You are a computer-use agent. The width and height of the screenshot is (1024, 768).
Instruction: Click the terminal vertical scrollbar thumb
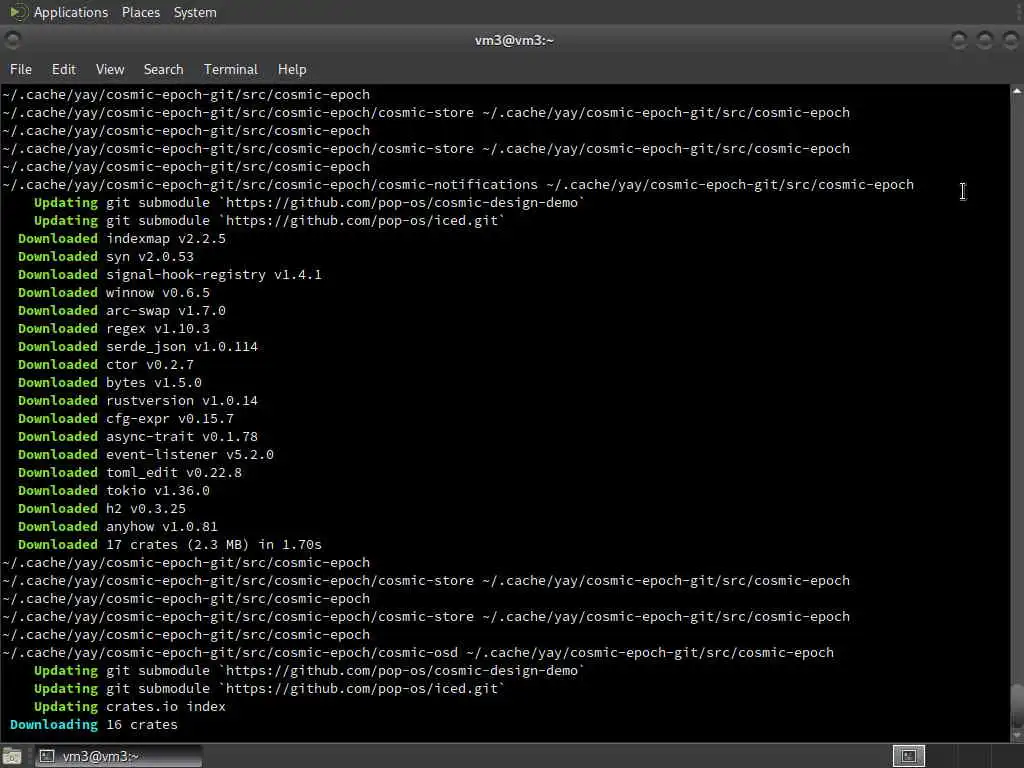[1017, 704]
